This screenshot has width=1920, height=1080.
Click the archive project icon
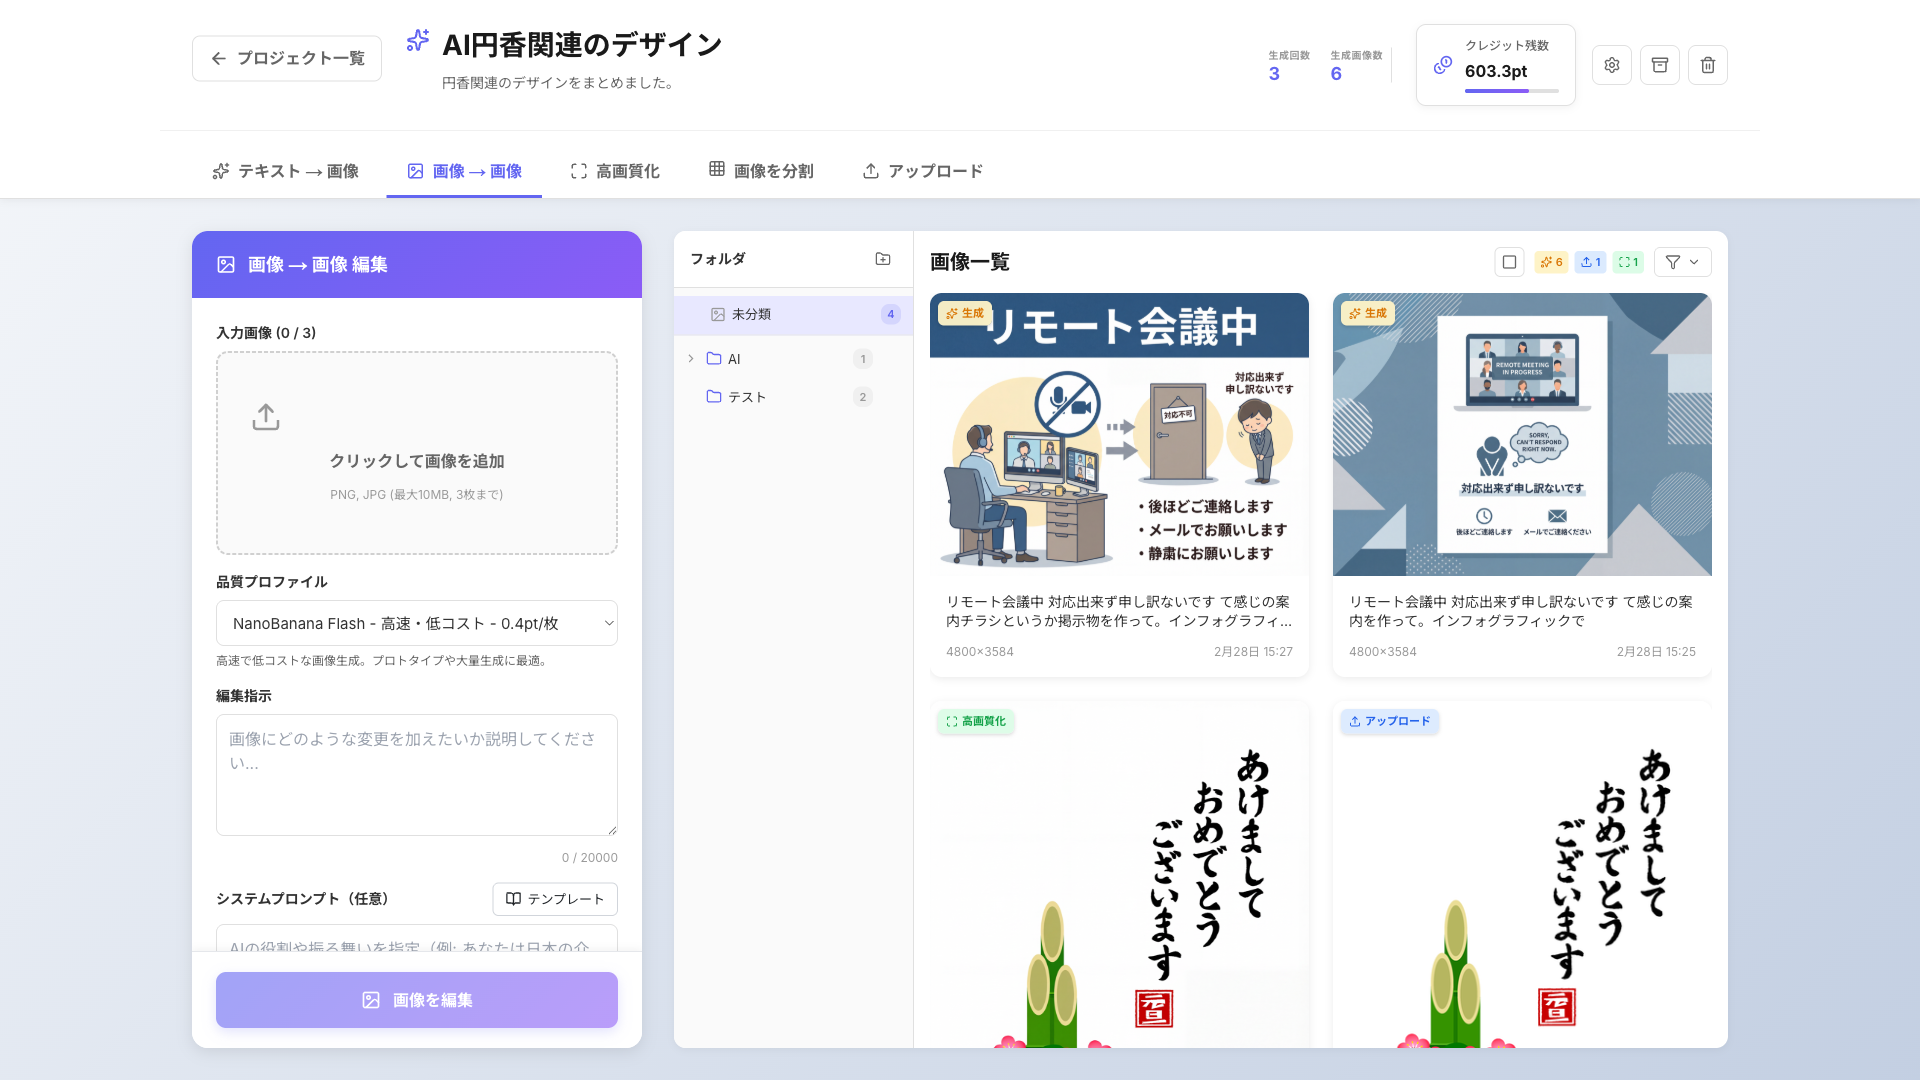(1660, 65)
